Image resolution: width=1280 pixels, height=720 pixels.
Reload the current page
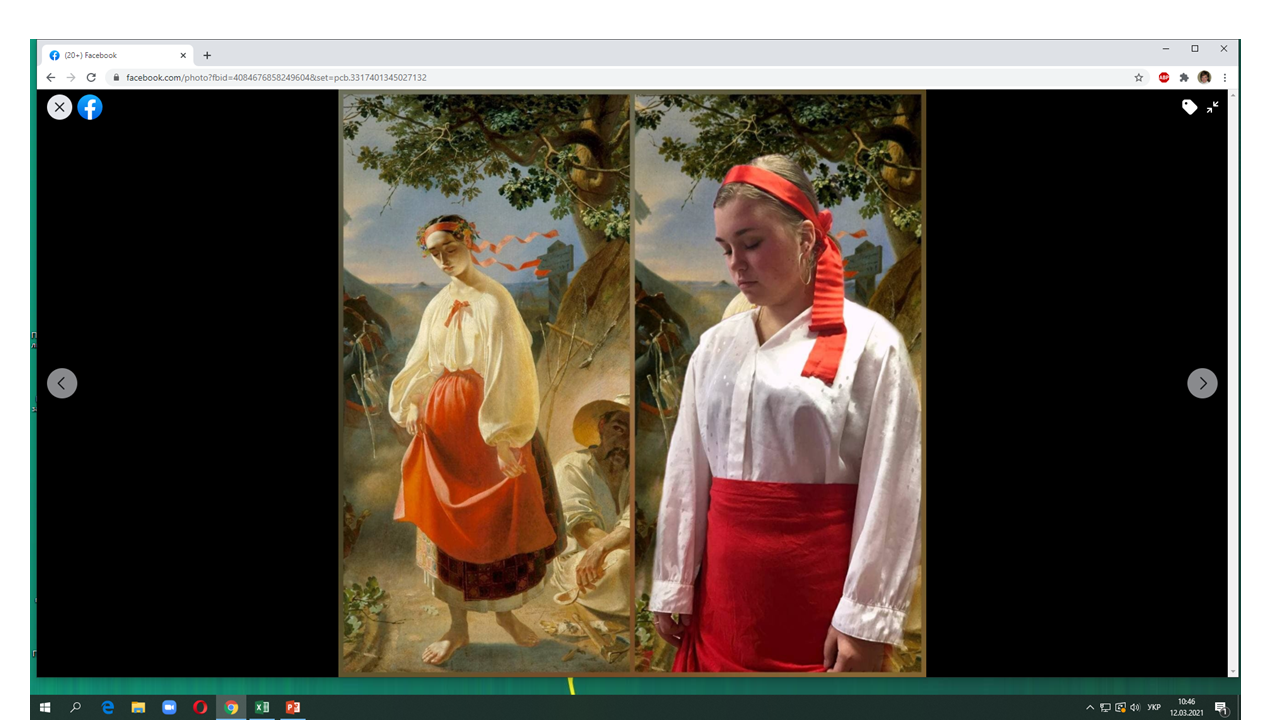click(91, 78)
